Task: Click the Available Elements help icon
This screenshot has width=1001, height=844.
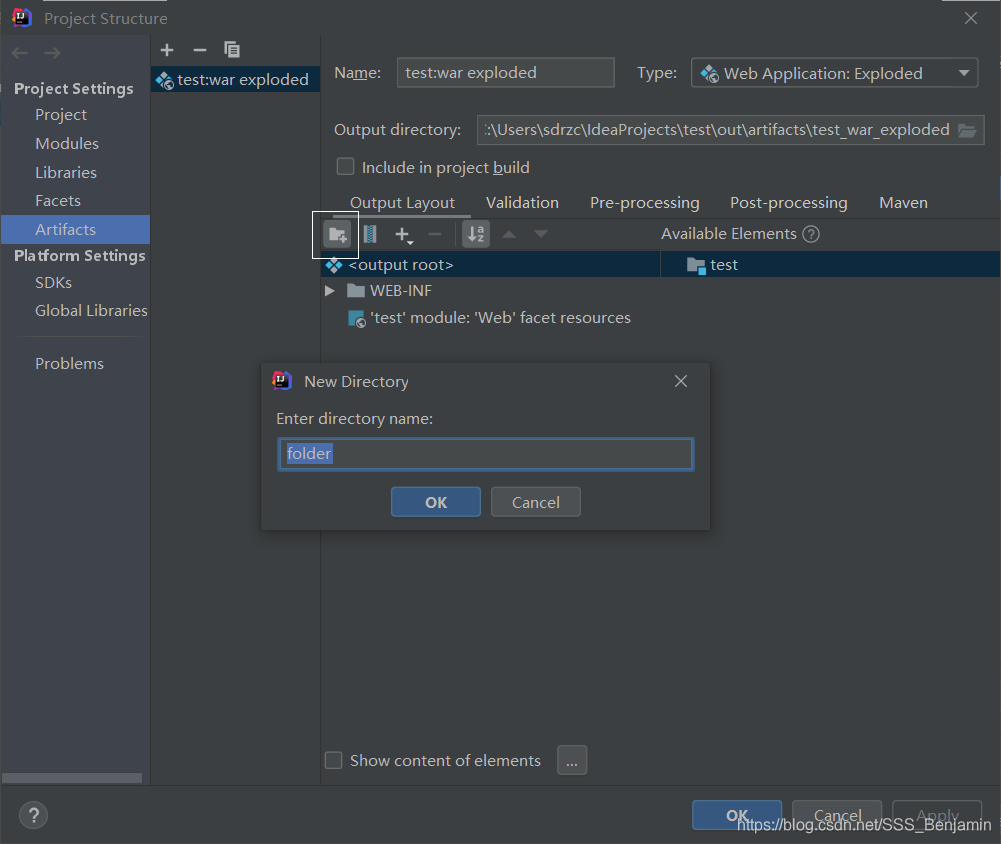Action: tap(811, 234)
